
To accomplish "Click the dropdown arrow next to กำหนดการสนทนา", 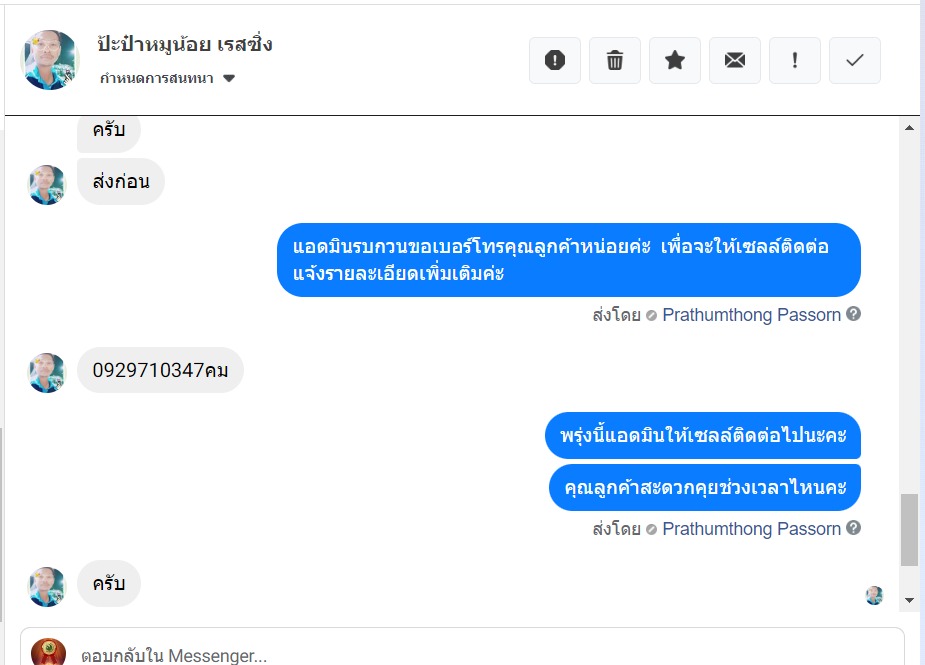I will (229, 78).
